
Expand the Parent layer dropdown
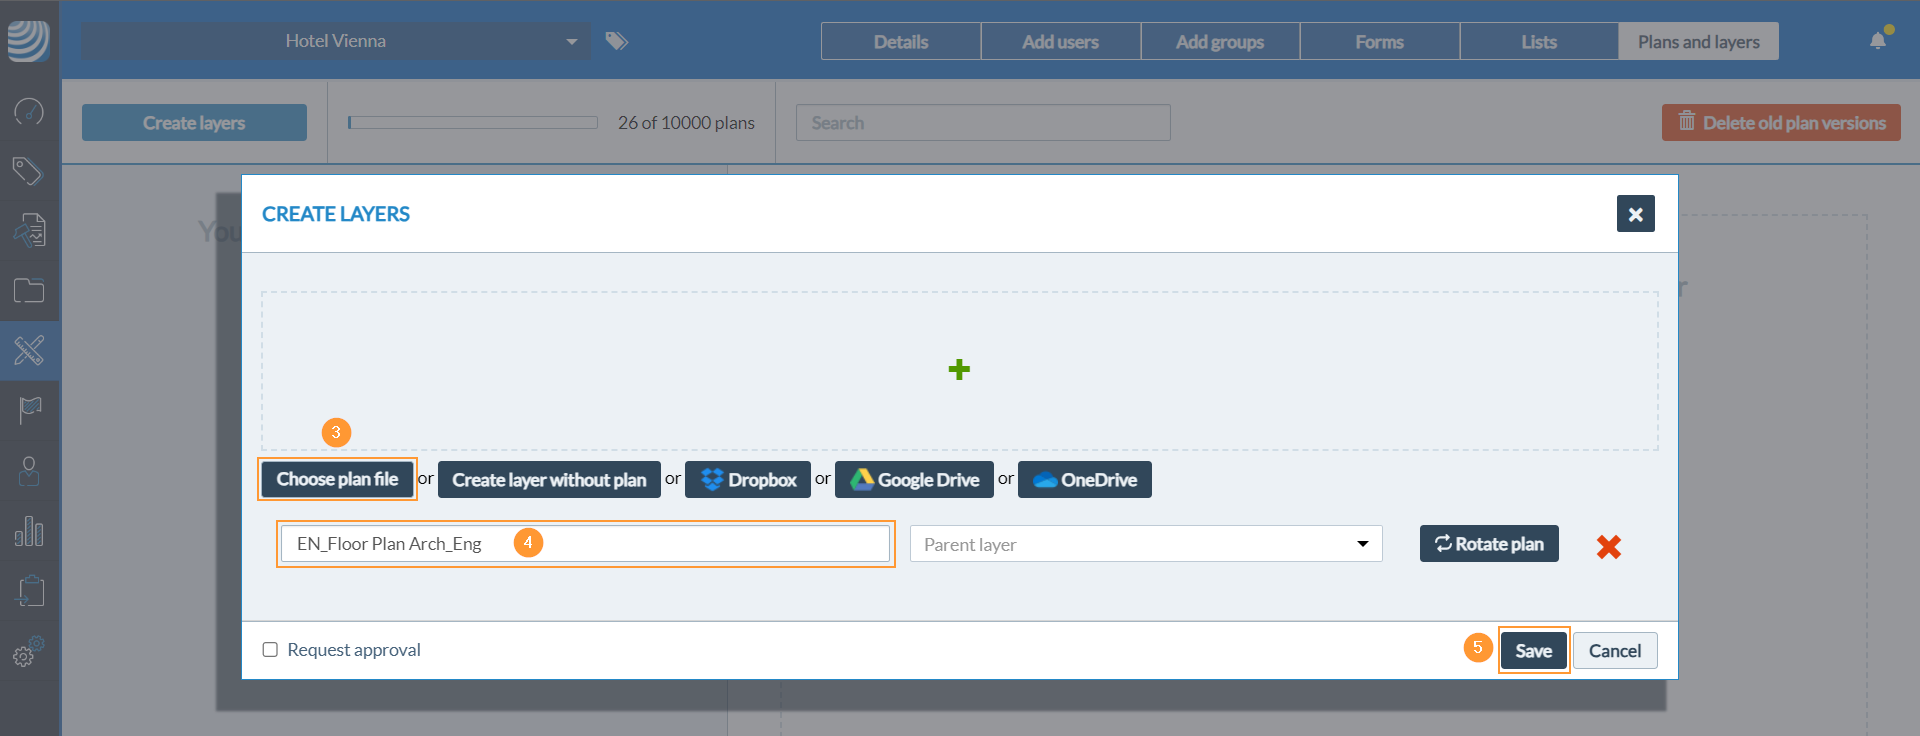[x=1145, y=544]
